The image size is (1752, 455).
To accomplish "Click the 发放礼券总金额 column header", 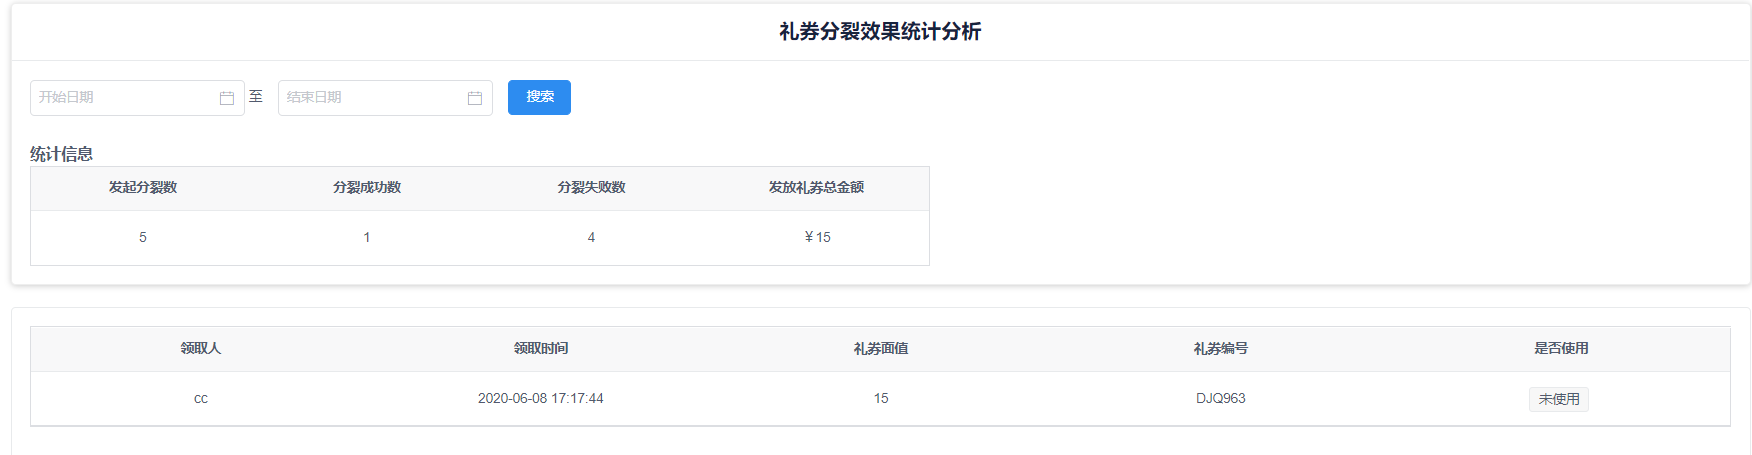I will pos(816,188).
